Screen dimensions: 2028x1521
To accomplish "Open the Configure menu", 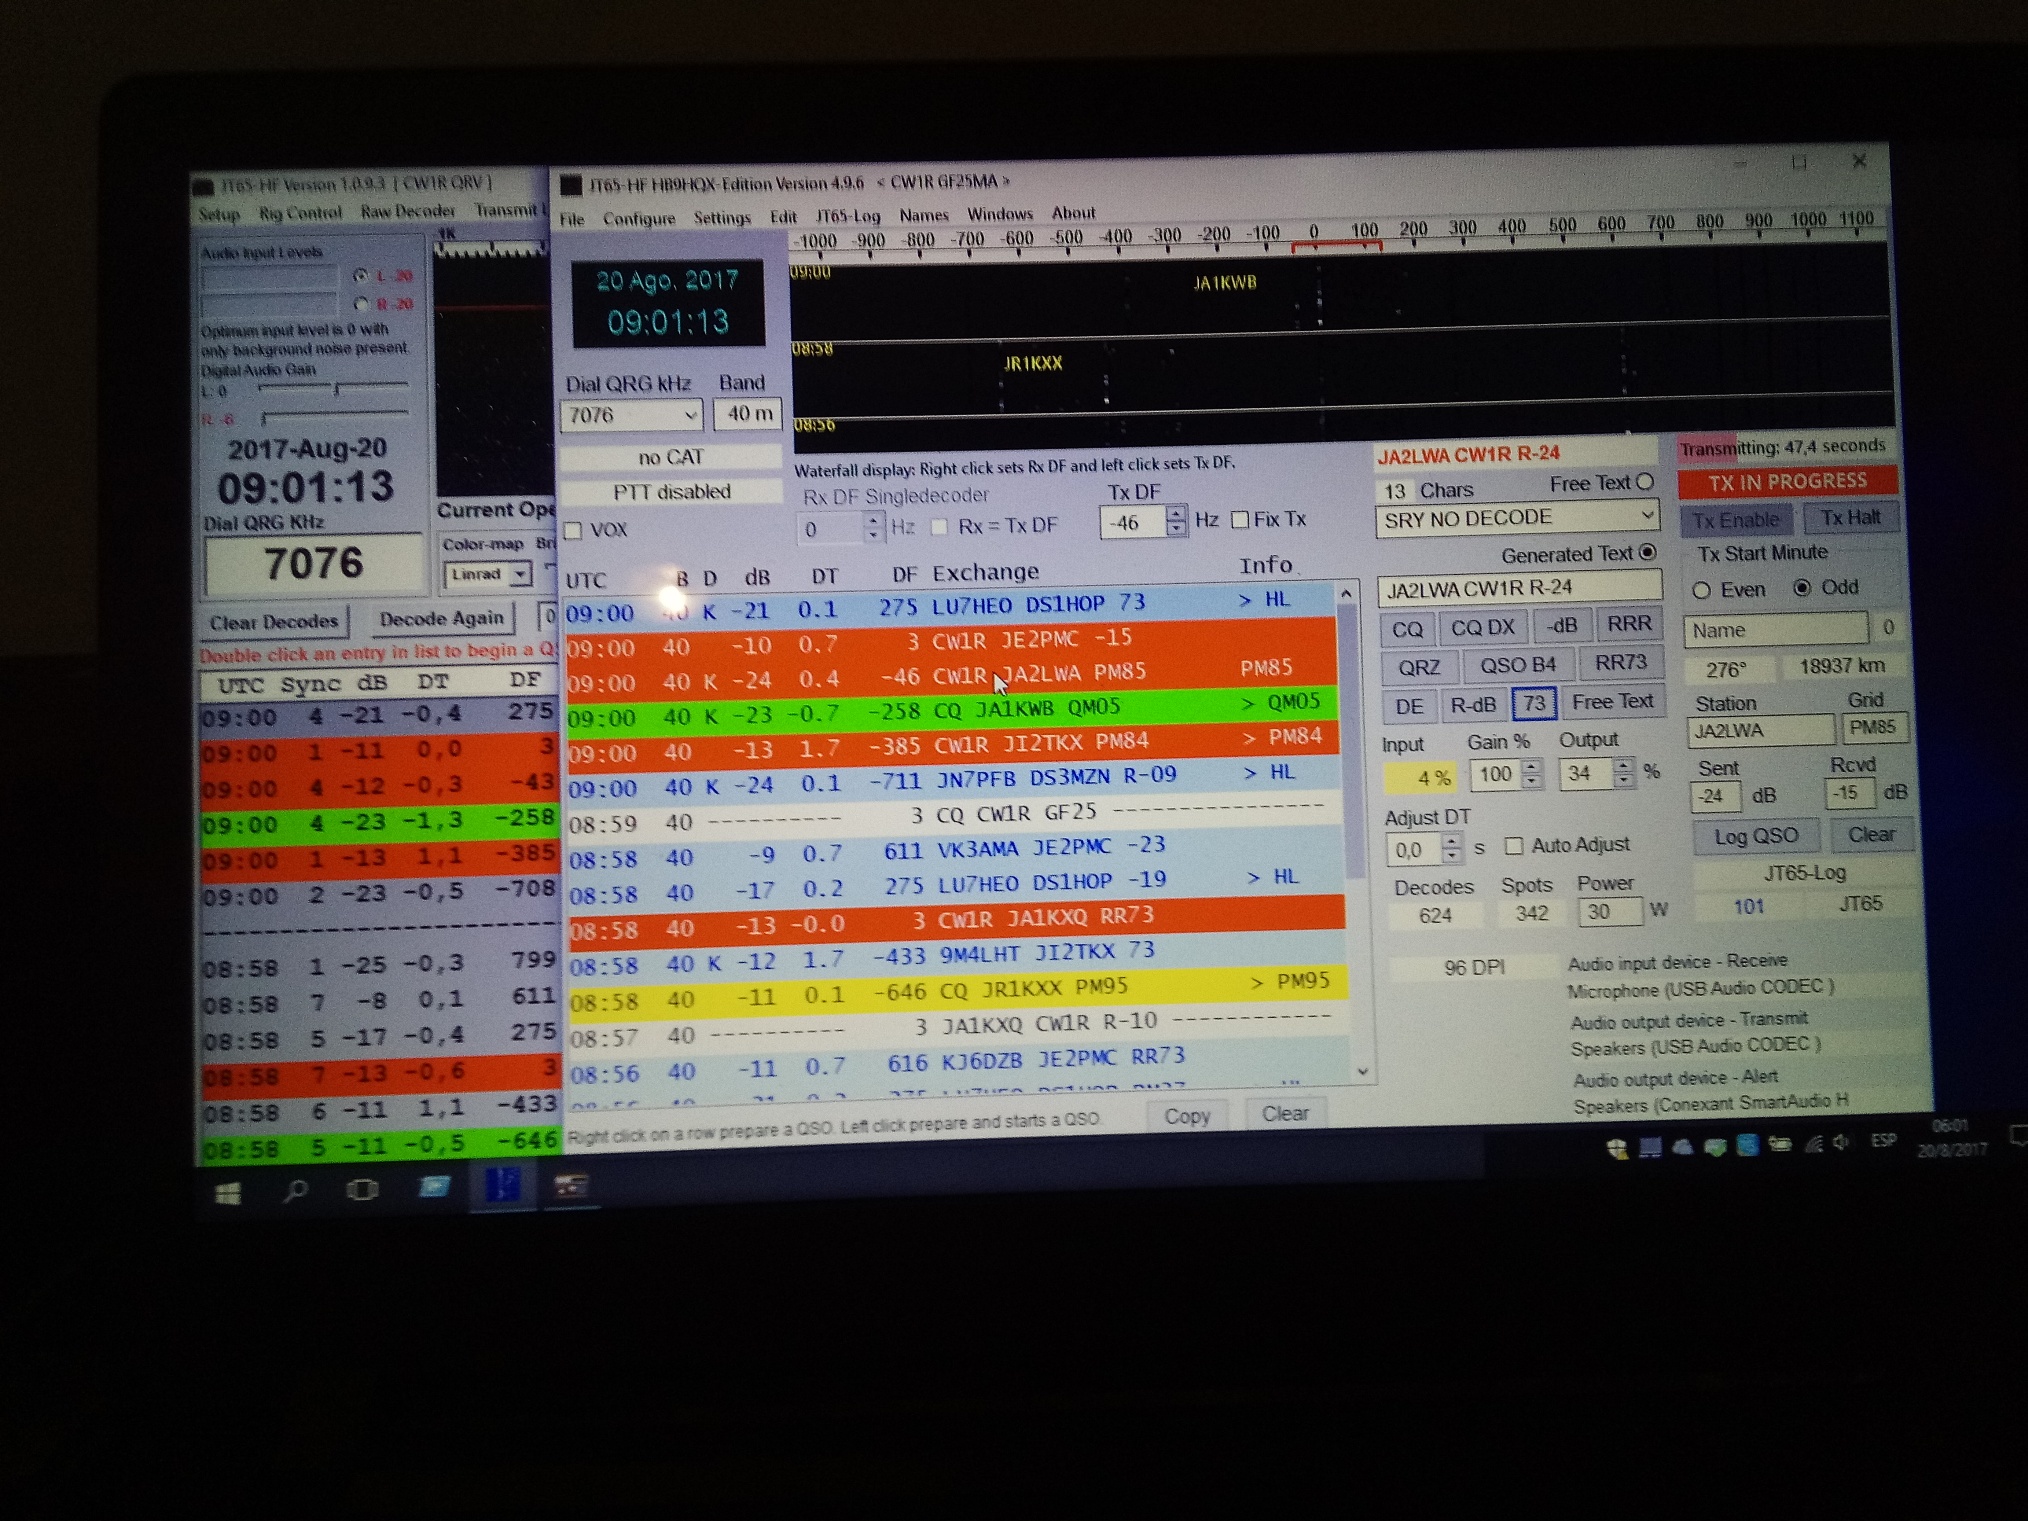I will coord(638,219).
